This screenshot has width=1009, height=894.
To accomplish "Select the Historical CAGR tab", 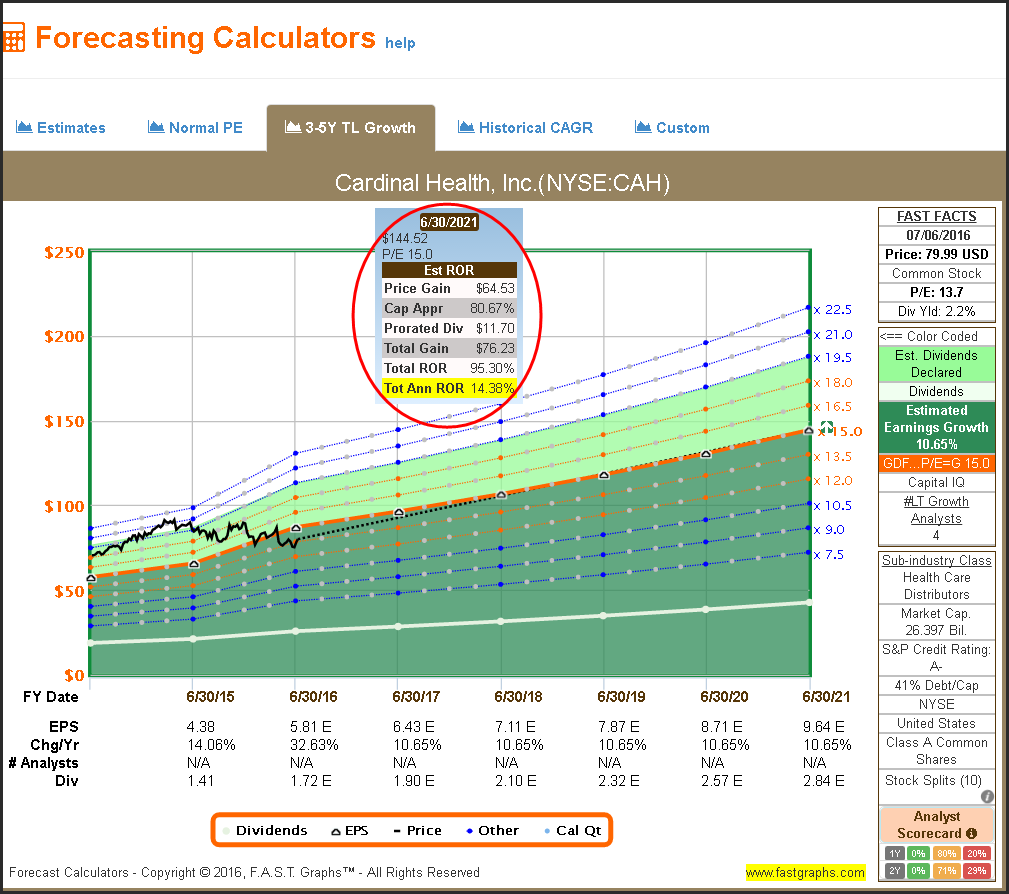I will (x=525, y=128).
